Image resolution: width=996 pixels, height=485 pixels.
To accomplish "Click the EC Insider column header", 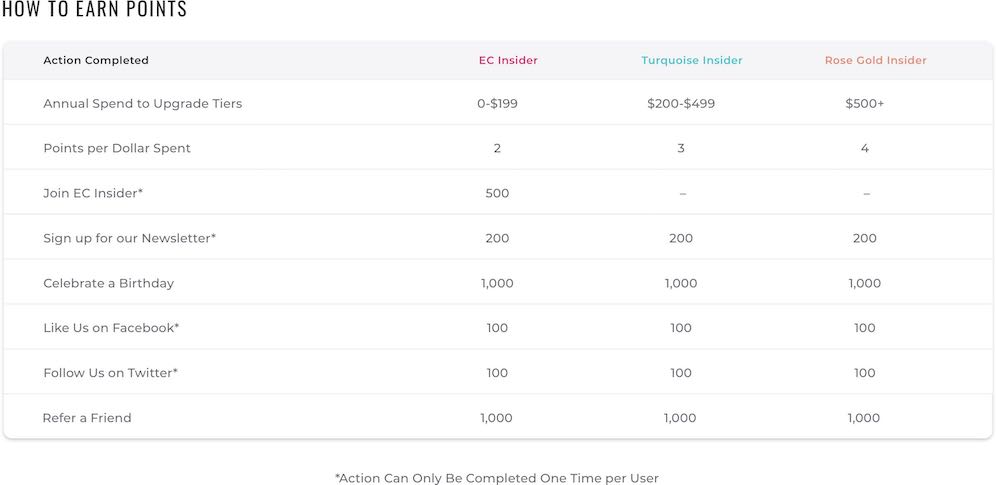I will click(508, 60).
